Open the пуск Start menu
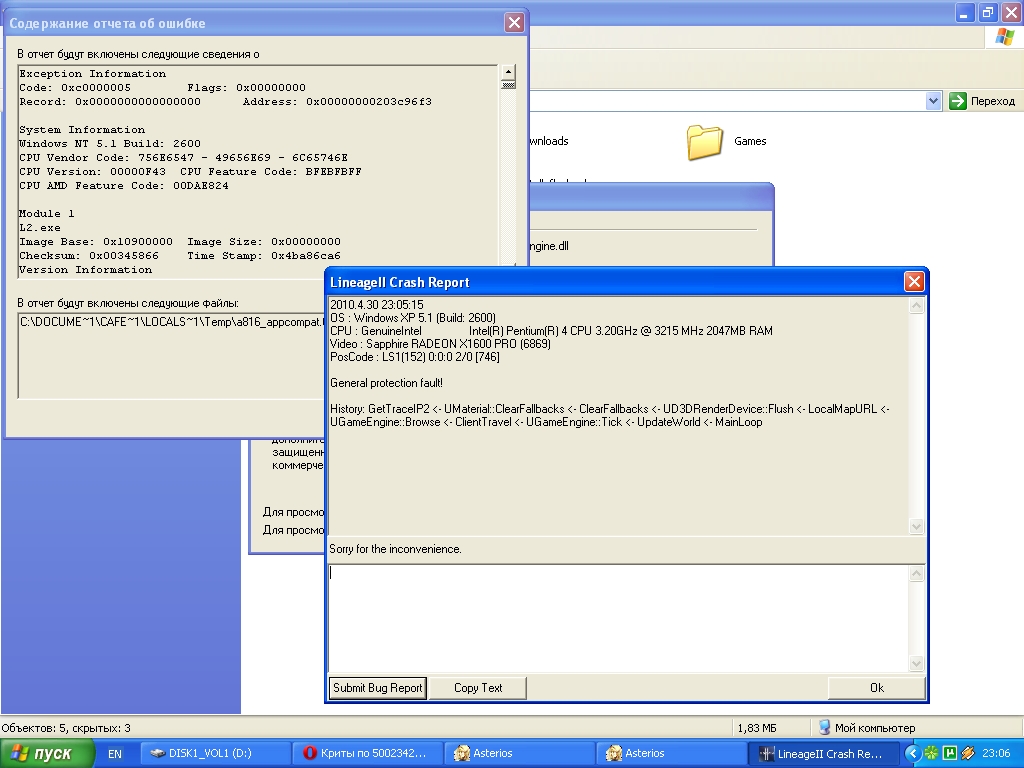Viewport: 1024px width, 768px height. [x=47, y=754]
